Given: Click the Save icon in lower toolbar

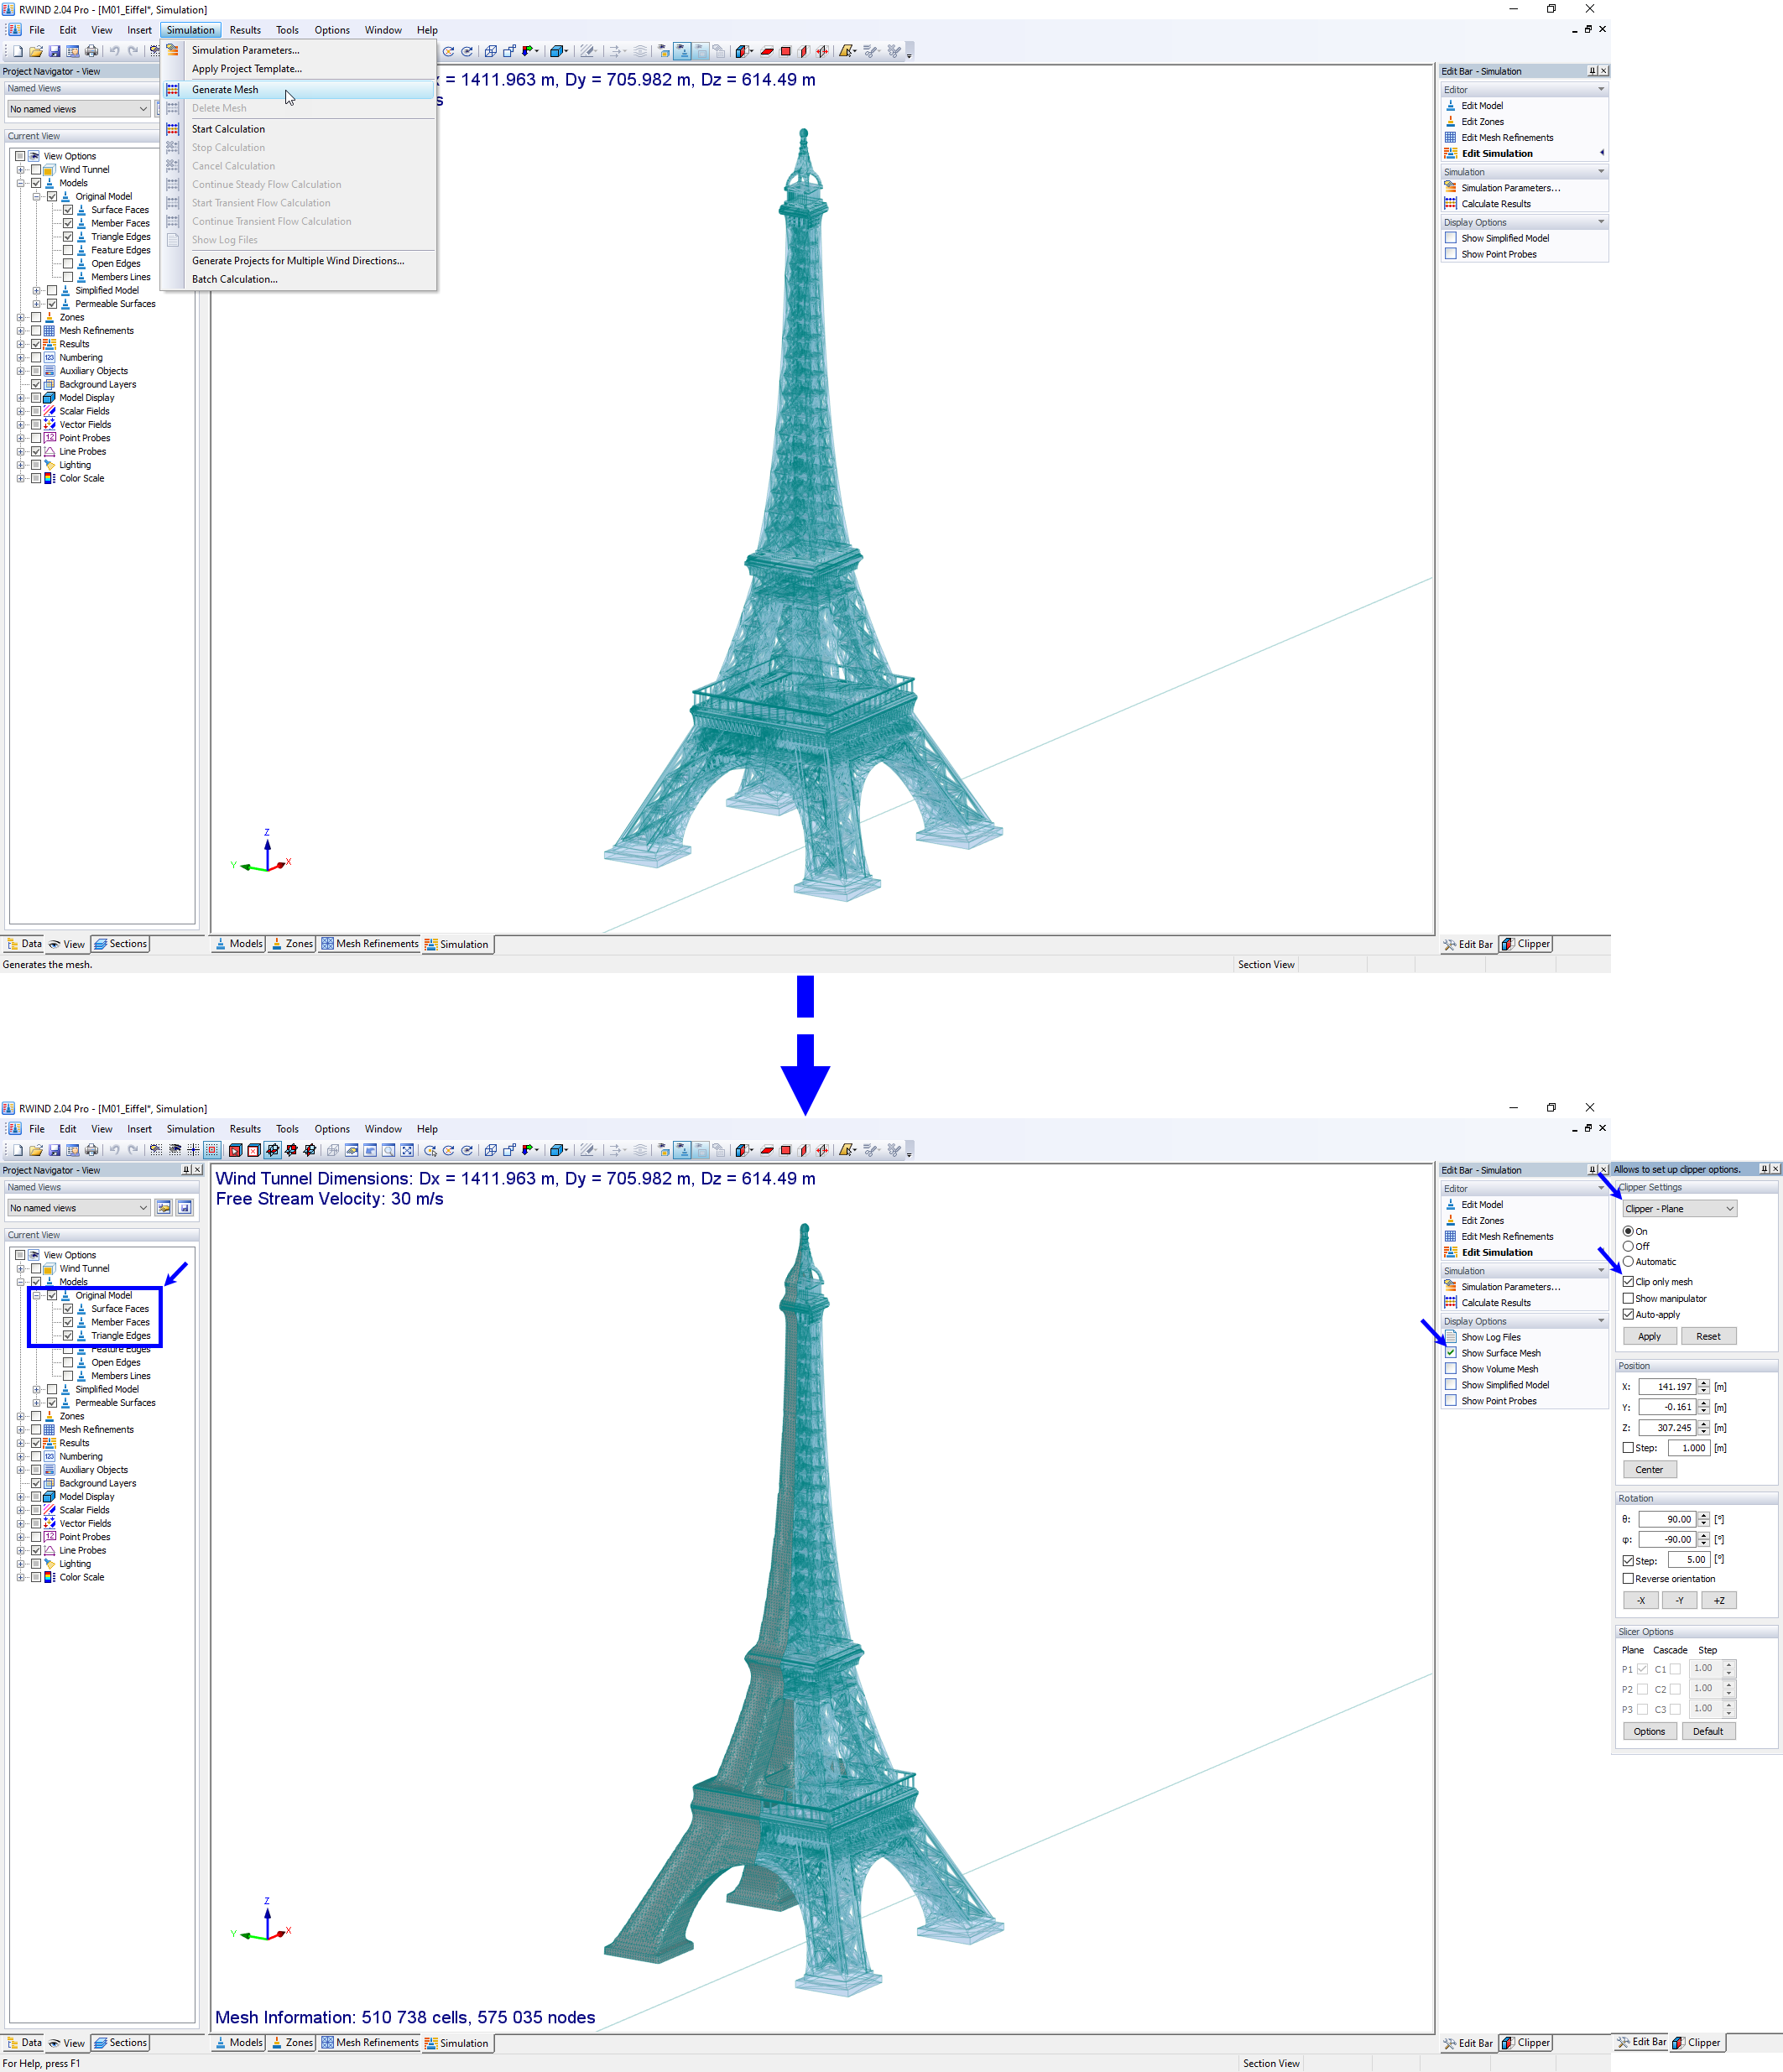Looking at the screenshot, I should tap(54, 1150).
